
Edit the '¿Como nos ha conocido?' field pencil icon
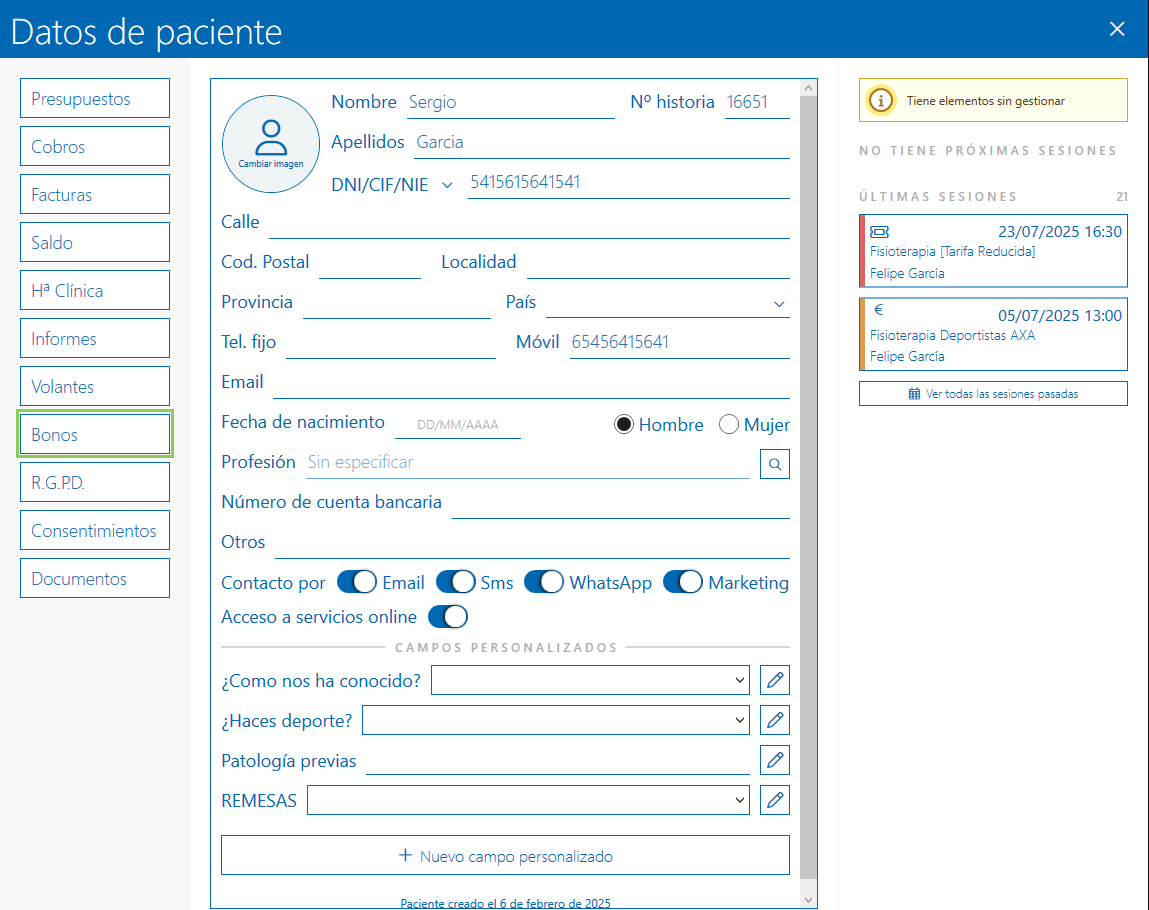coord(774,681)
